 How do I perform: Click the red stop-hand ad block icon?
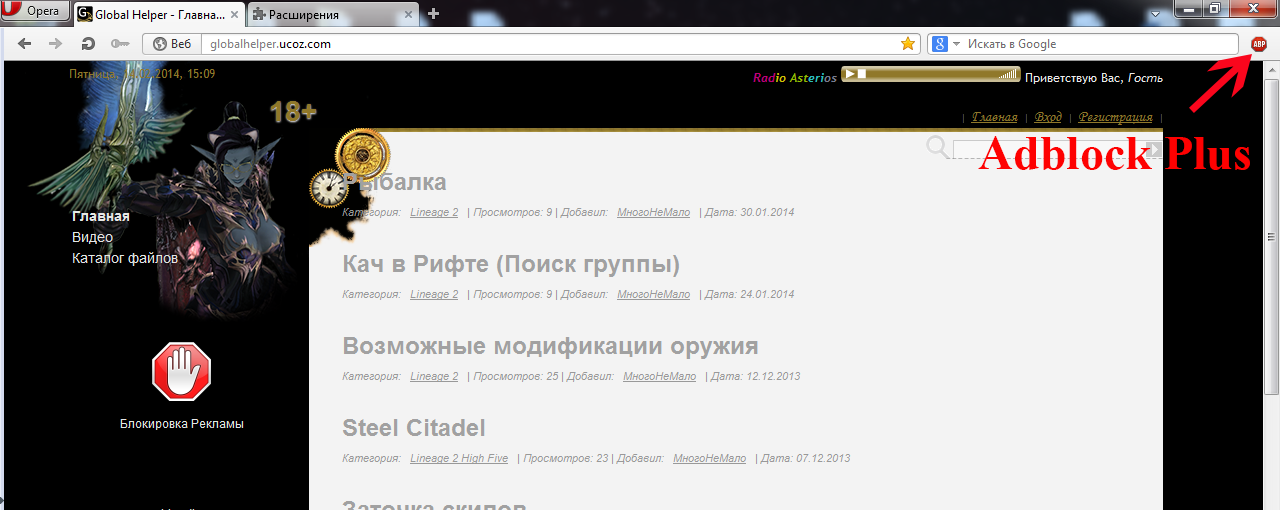pyautogui.click(x=181, y=371)
